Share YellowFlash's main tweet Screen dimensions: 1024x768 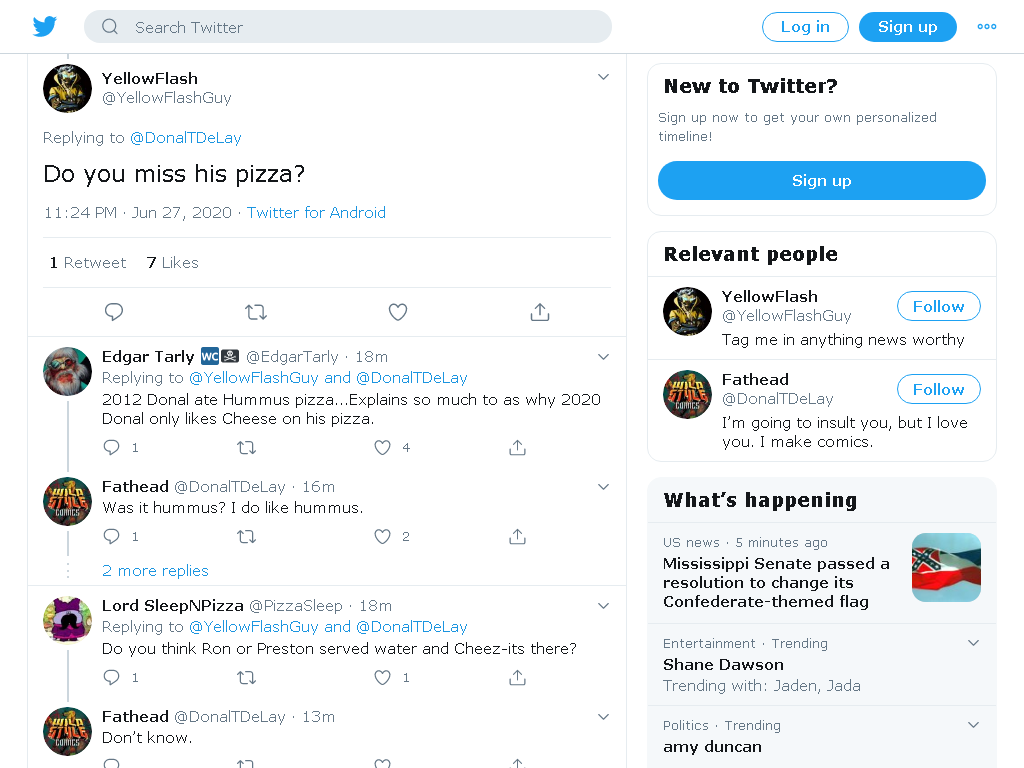[539, 312]
